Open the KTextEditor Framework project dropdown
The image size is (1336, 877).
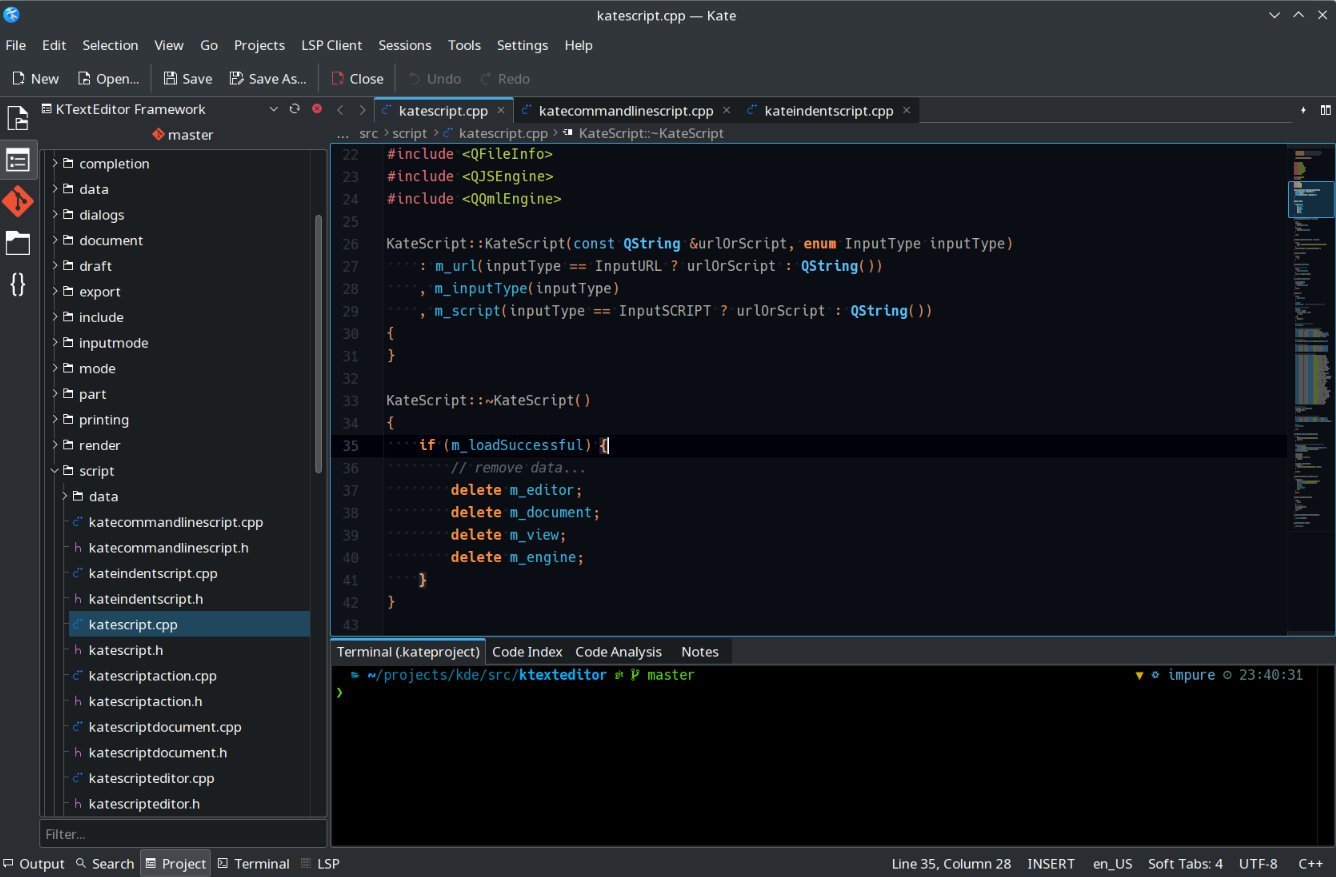[x=273, y=109]
